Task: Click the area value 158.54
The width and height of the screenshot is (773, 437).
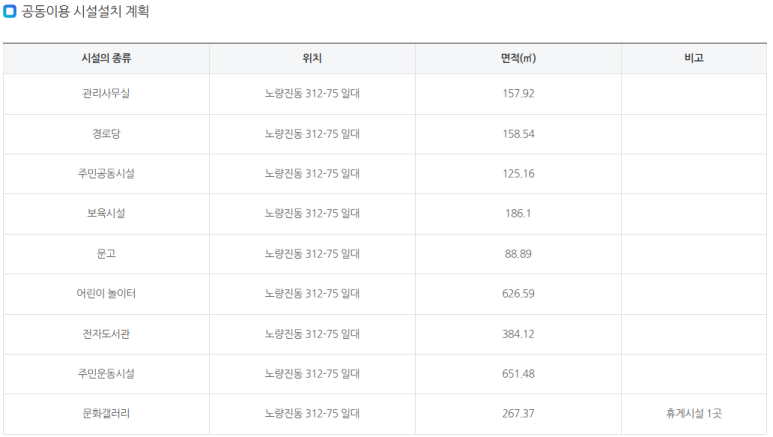Action: [x=518, y=134]
